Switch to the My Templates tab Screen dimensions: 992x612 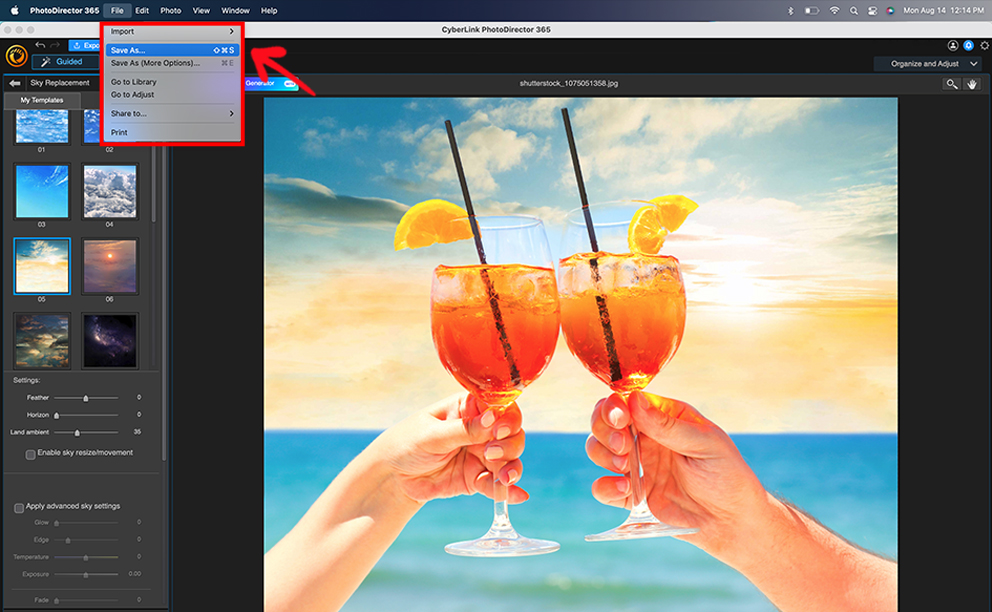[42, 100]
